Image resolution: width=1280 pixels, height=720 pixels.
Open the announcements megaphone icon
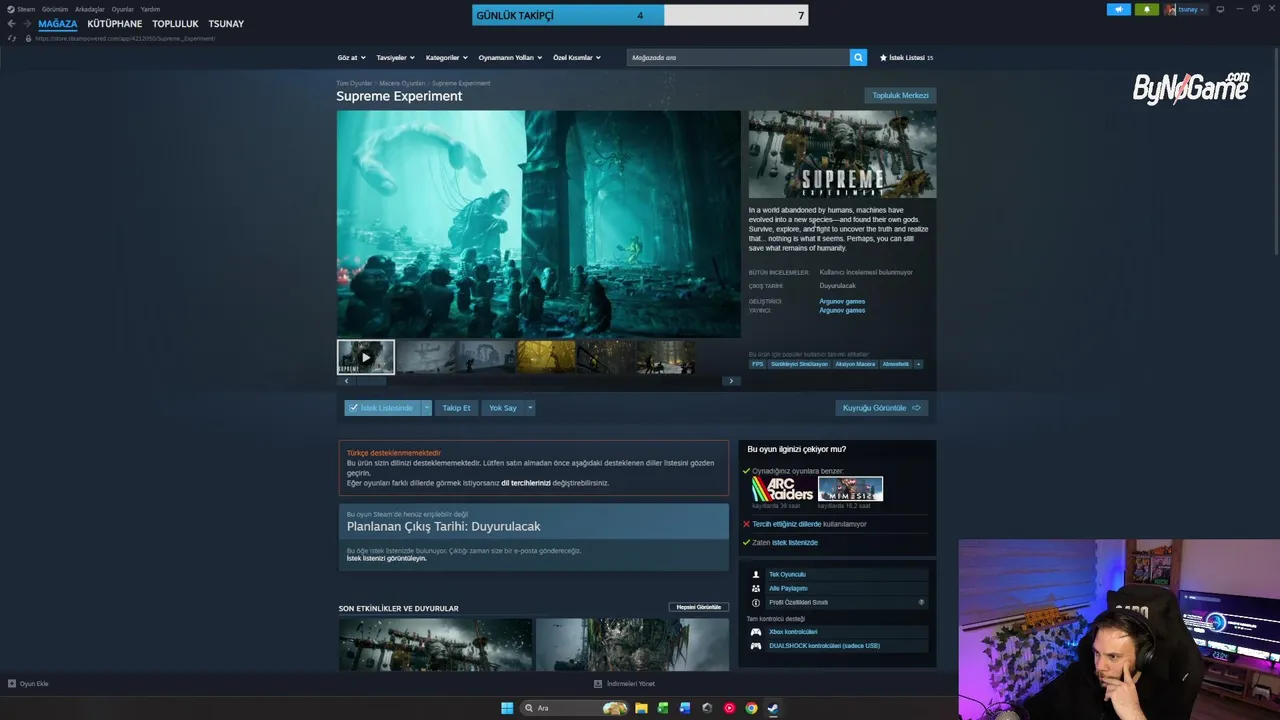coord(1119,9)
